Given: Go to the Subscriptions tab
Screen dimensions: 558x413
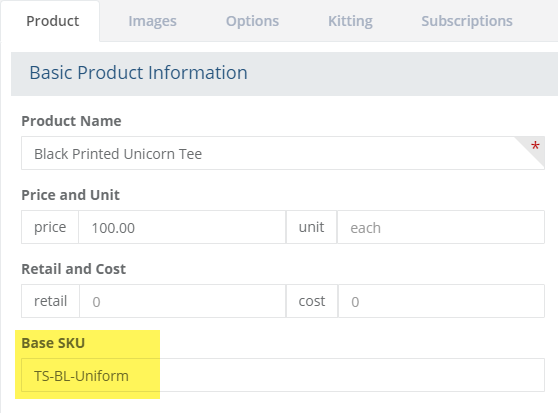Looking at the screenshot, I should coord(467,21).
